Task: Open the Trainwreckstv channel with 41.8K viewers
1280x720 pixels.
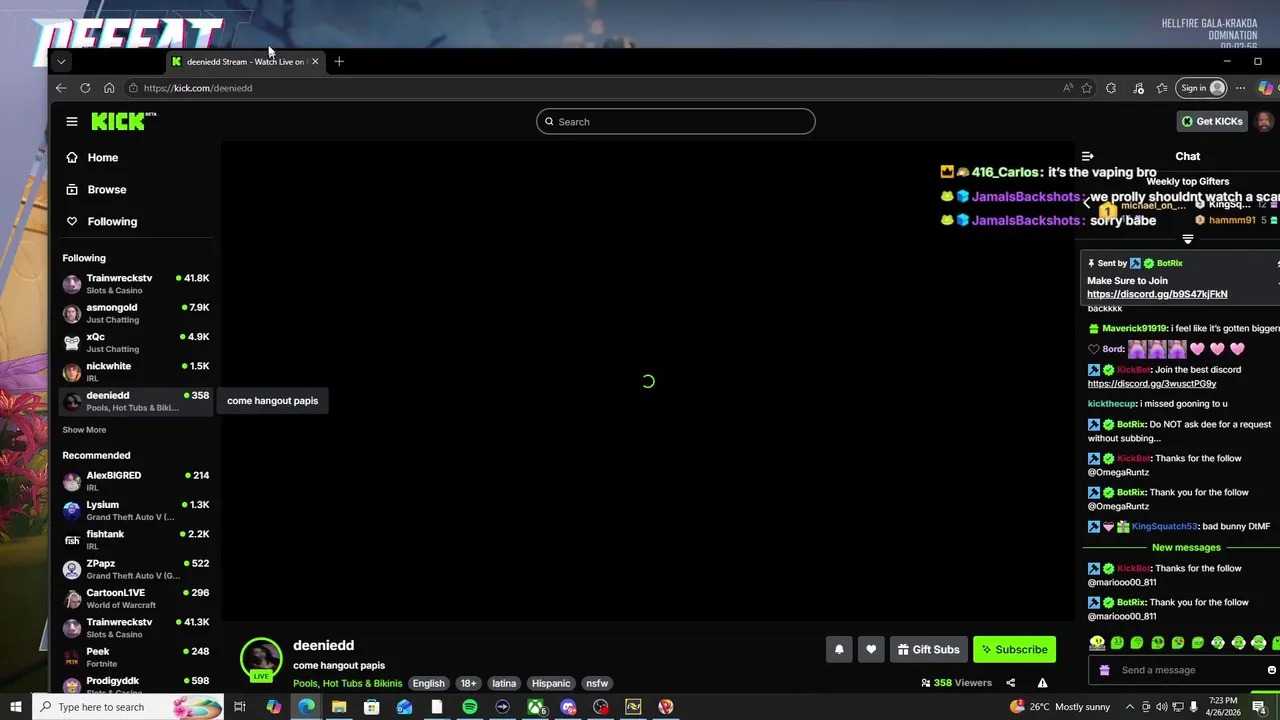Action: click(x=136, y=284)
